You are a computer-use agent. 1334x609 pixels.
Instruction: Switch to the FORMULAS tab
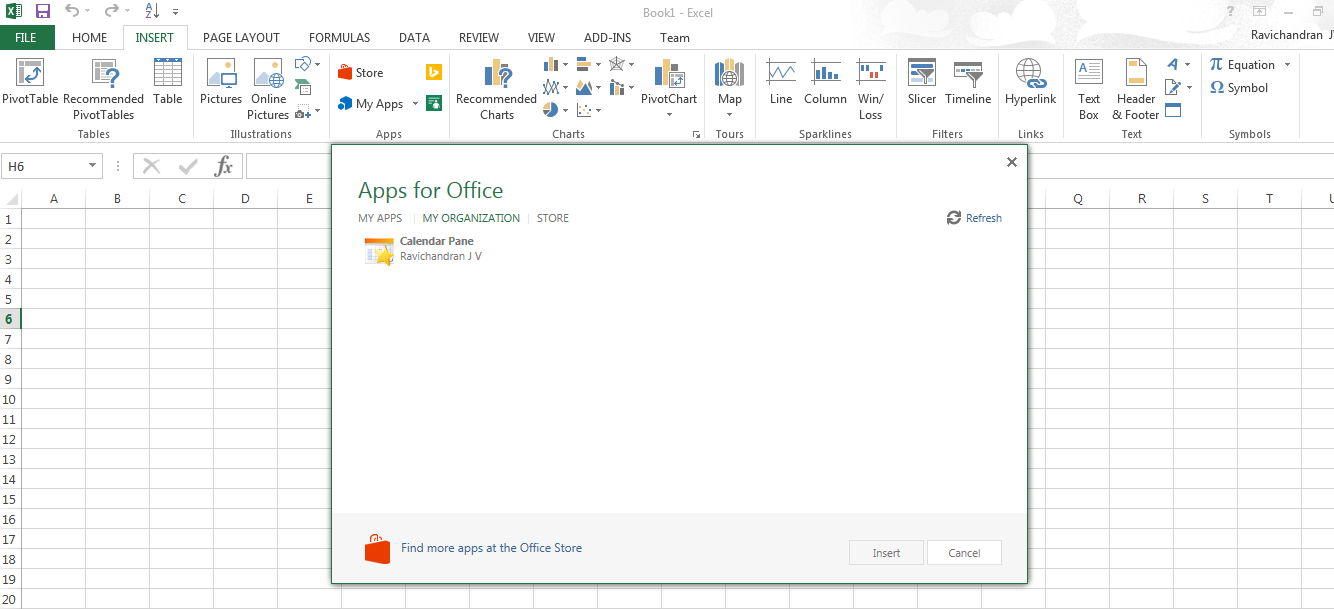point(340,38)
